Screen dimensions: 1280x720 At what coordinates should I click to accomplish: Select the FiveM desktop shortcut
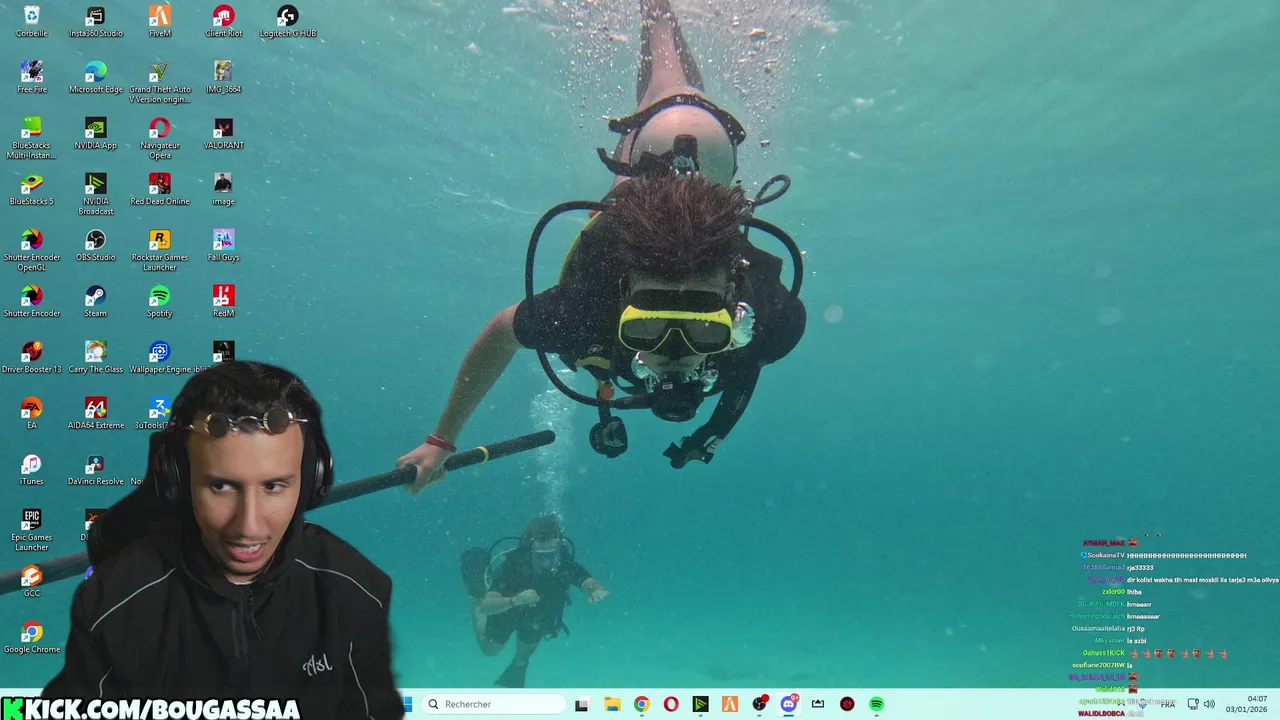pos(160,22)
